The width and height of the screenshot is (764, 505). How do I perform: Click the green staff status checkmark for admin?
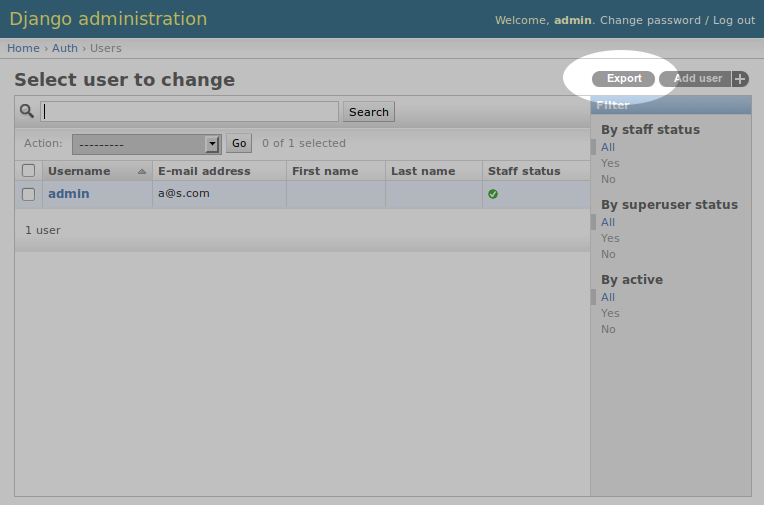click(x=493, y=194)
